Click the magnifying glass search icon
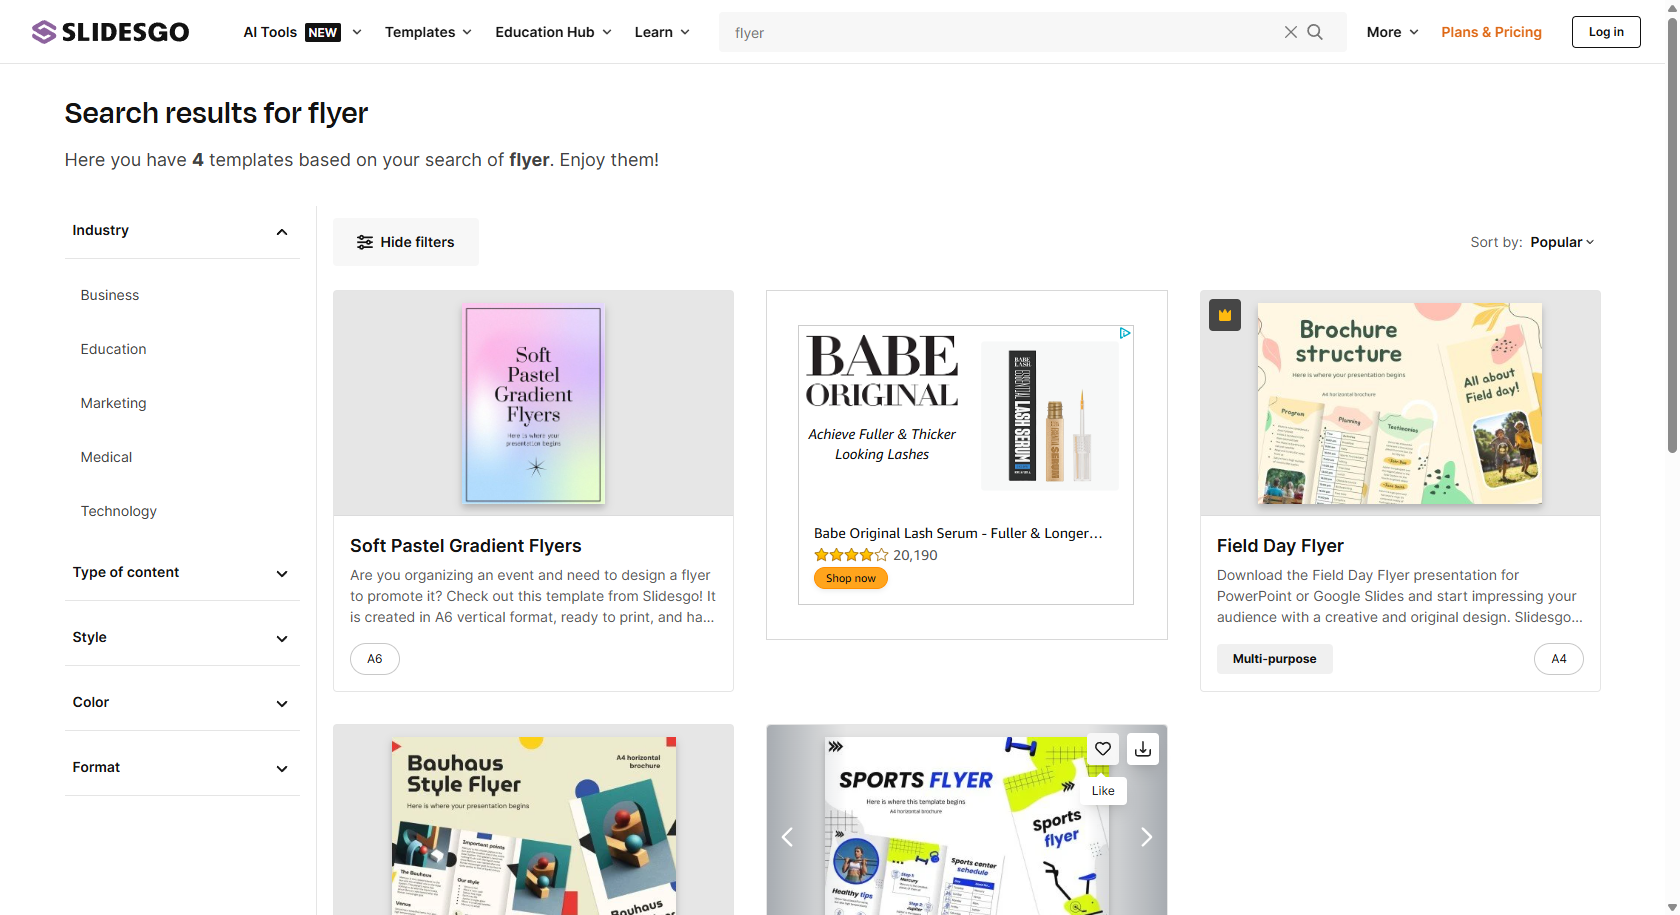The height and width of the screenshot is (915, 1680). [1315, 32]
